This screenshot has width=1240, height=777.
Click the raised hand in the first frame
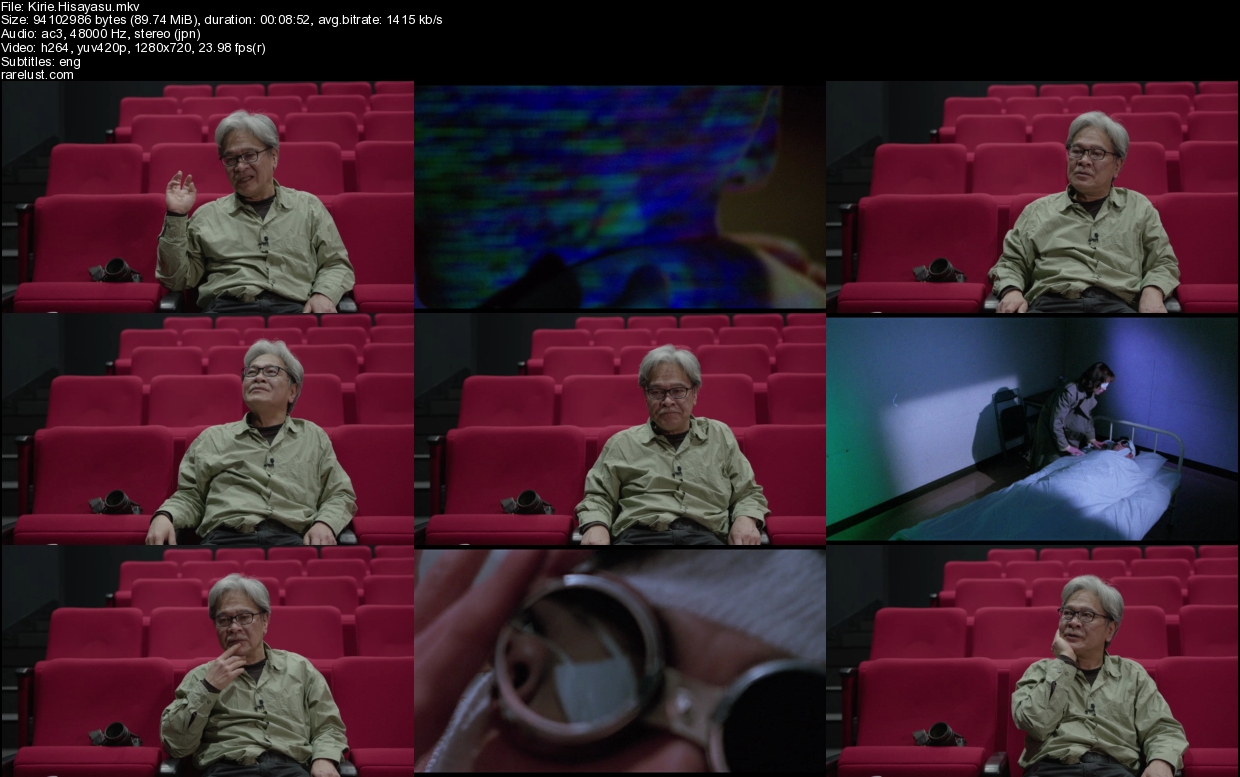pos(180,192)
